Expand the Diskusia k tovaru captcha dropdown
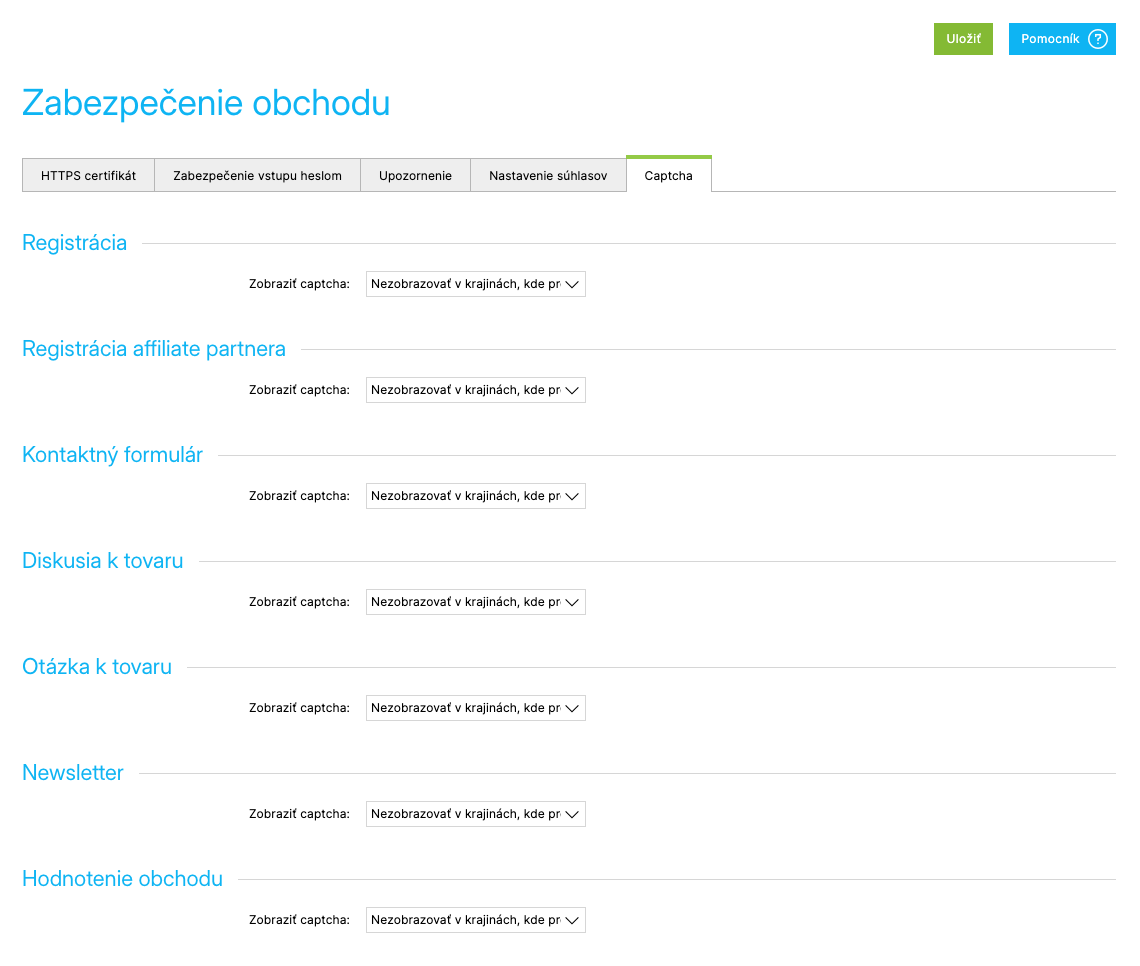1140x966 pixels. [x=475, y=602]
